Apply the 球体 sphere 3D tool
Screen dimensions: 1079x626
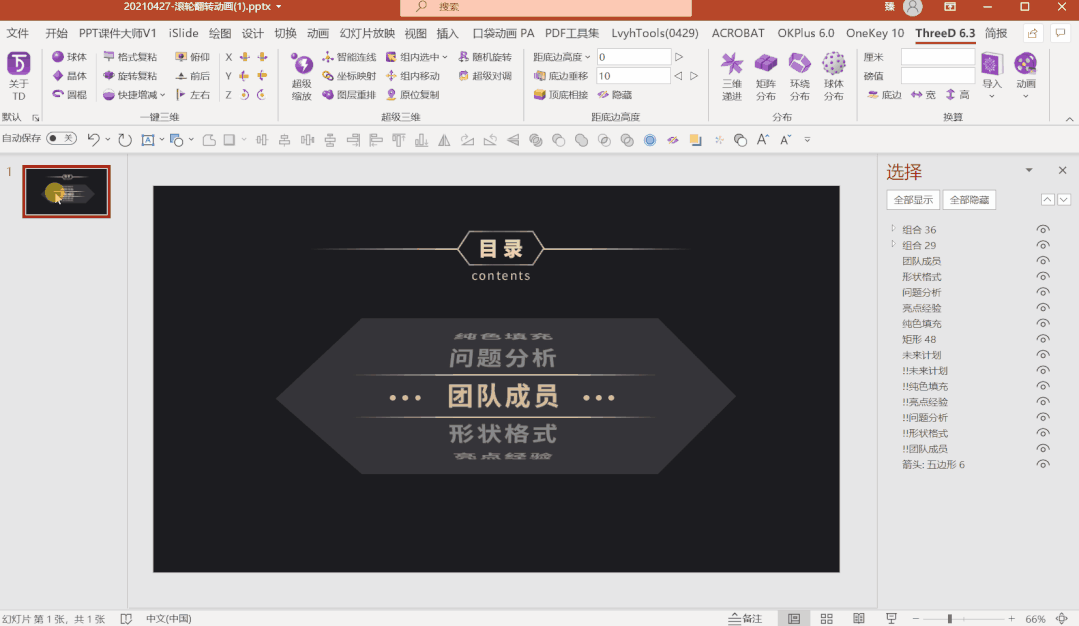coord(70,57)
